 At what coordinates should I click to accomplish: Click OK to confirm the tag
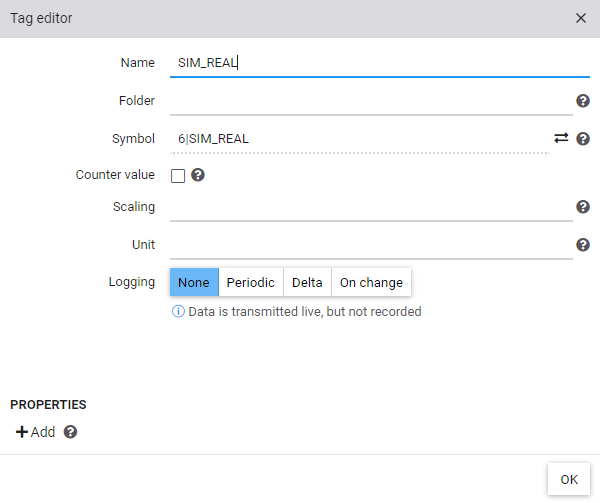coord(569,479)
